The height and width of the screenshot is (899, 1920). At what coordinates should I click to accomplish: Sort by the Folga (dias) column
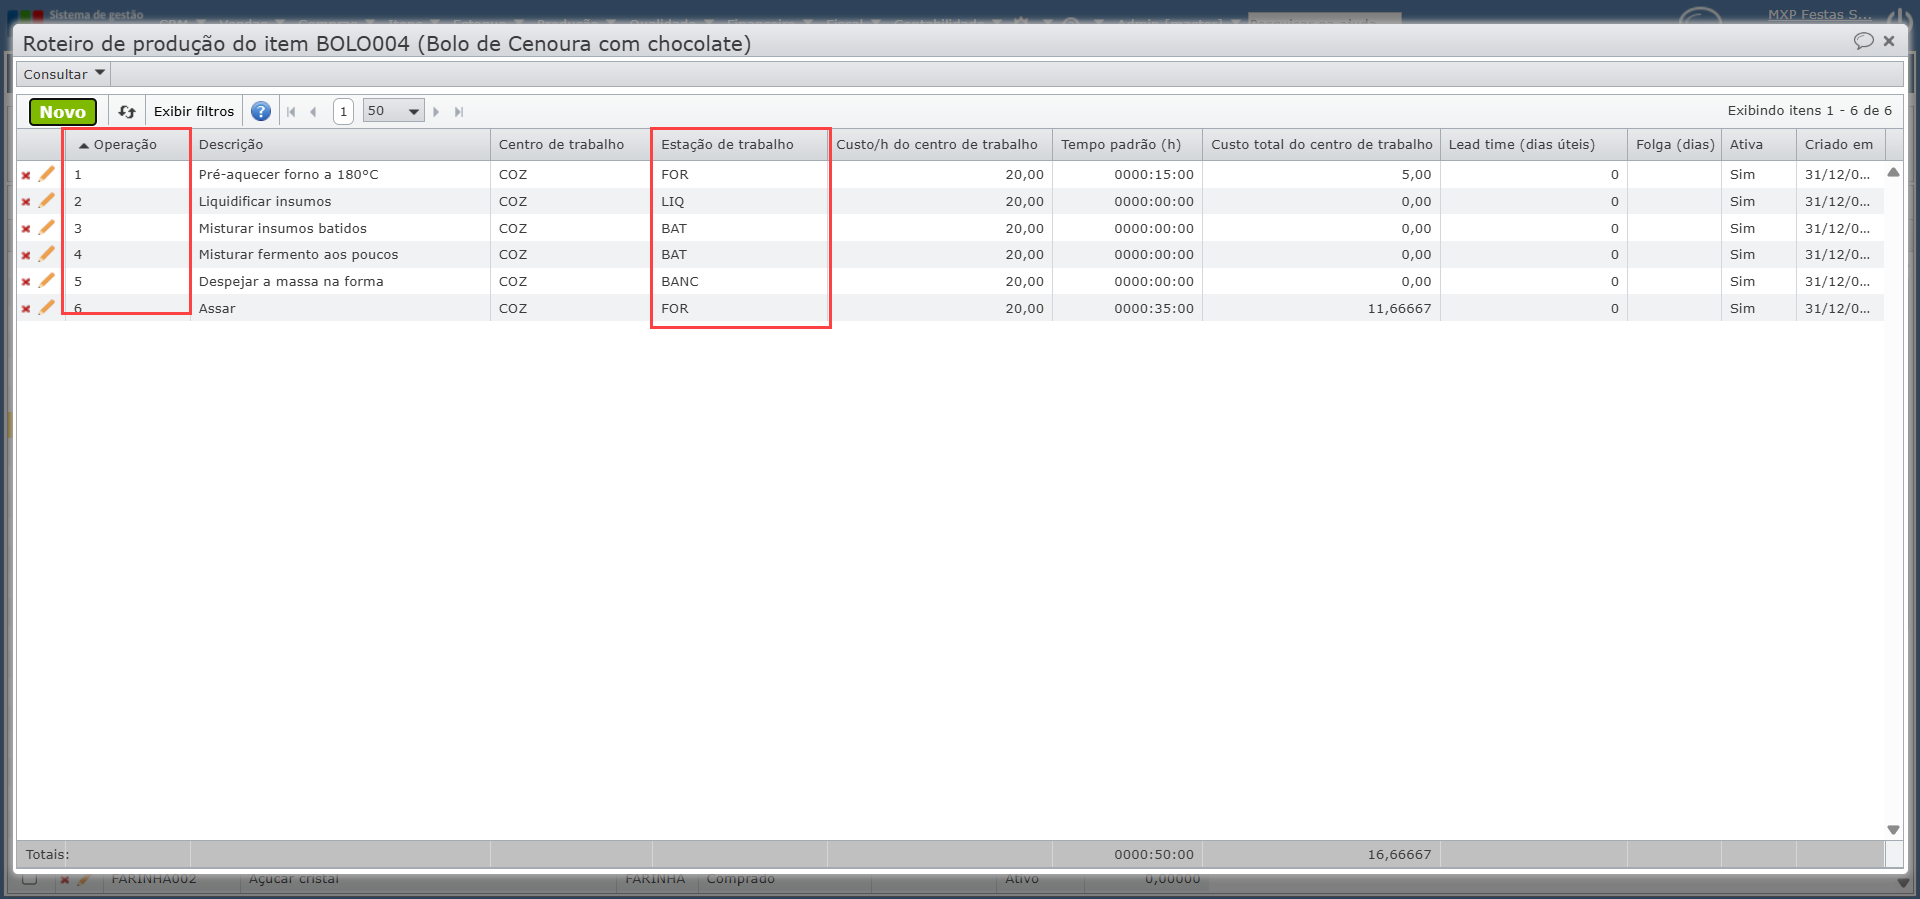[x=1675, y=145]
